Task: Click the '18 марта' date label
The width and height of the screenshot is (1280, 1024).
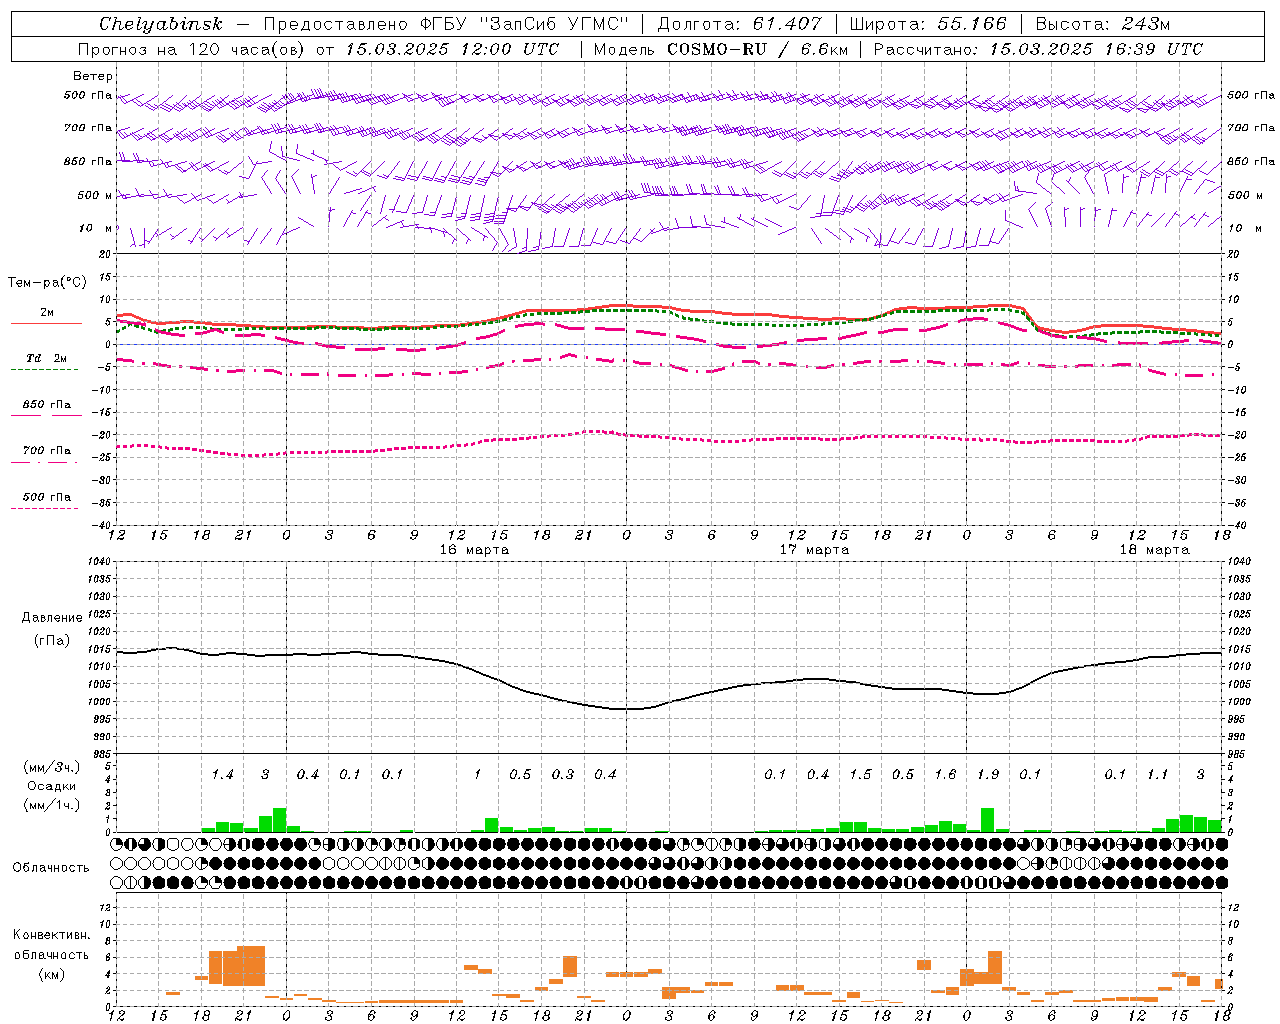Action: 1154,550
